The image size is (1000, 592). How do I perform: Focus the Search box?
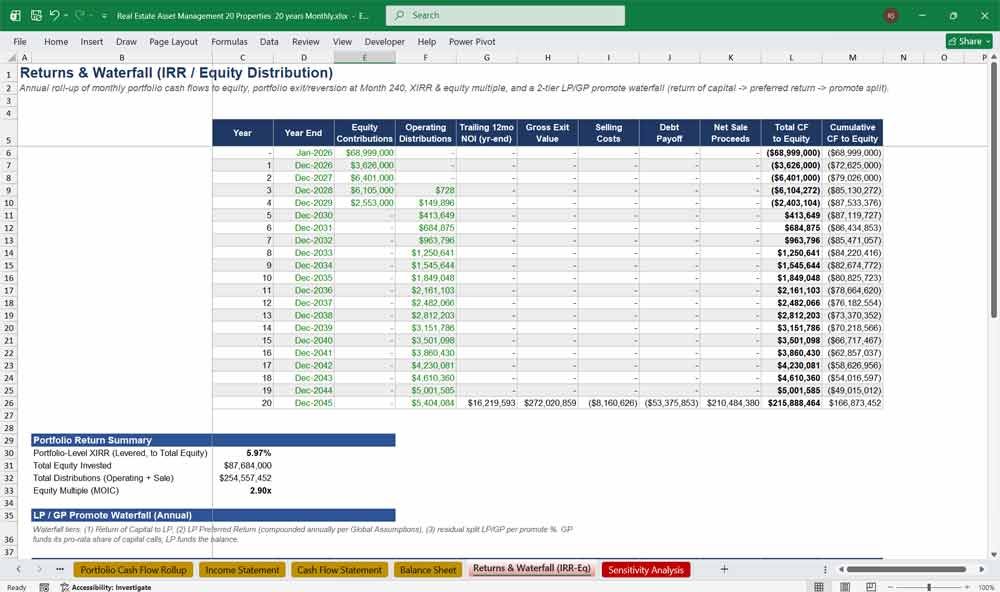pos(505,15)
